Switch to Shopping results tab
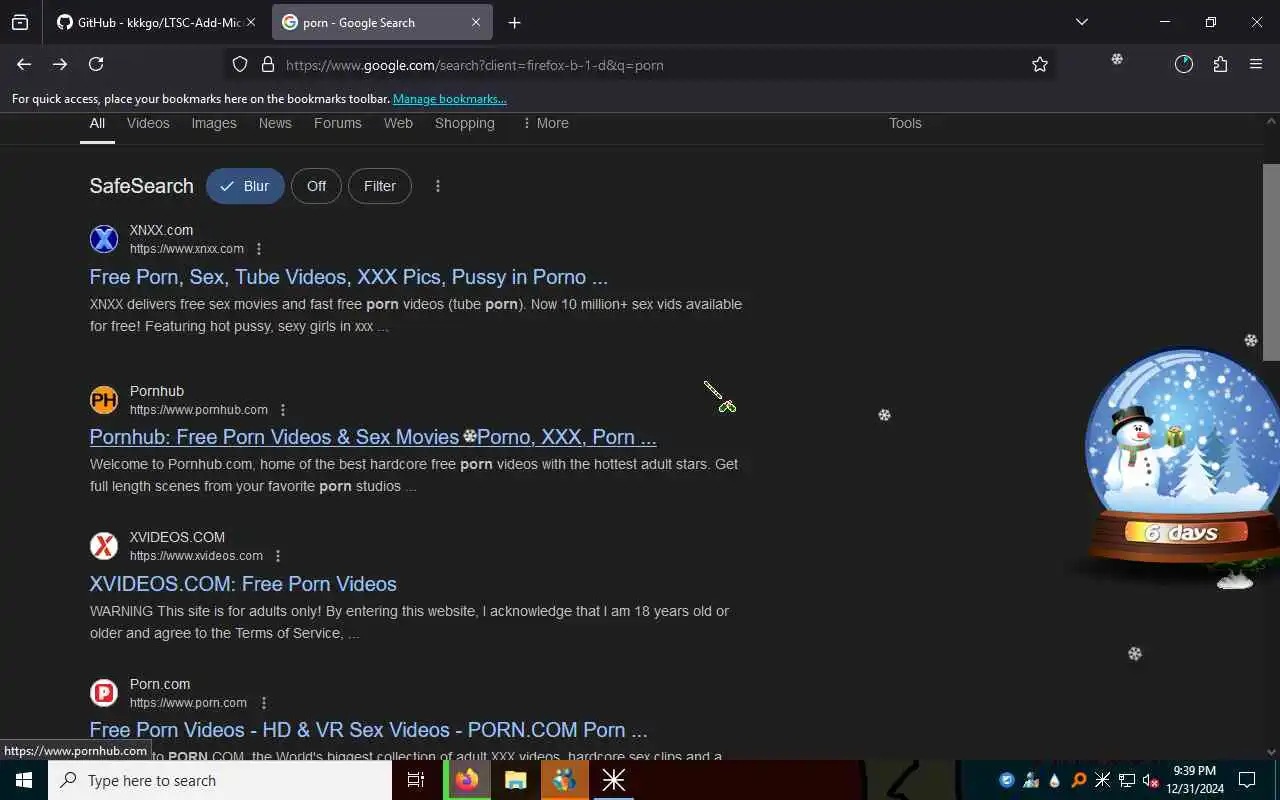 465,123
